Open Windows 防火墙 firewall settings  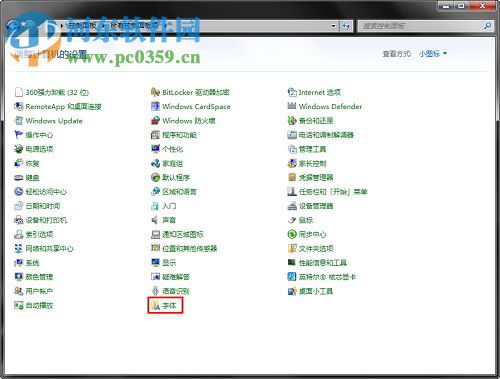coord(183,121)
